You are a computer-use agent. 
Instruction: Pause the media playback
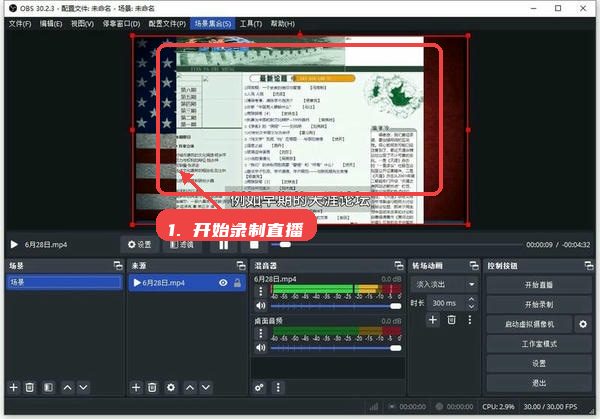pos(224,245)
